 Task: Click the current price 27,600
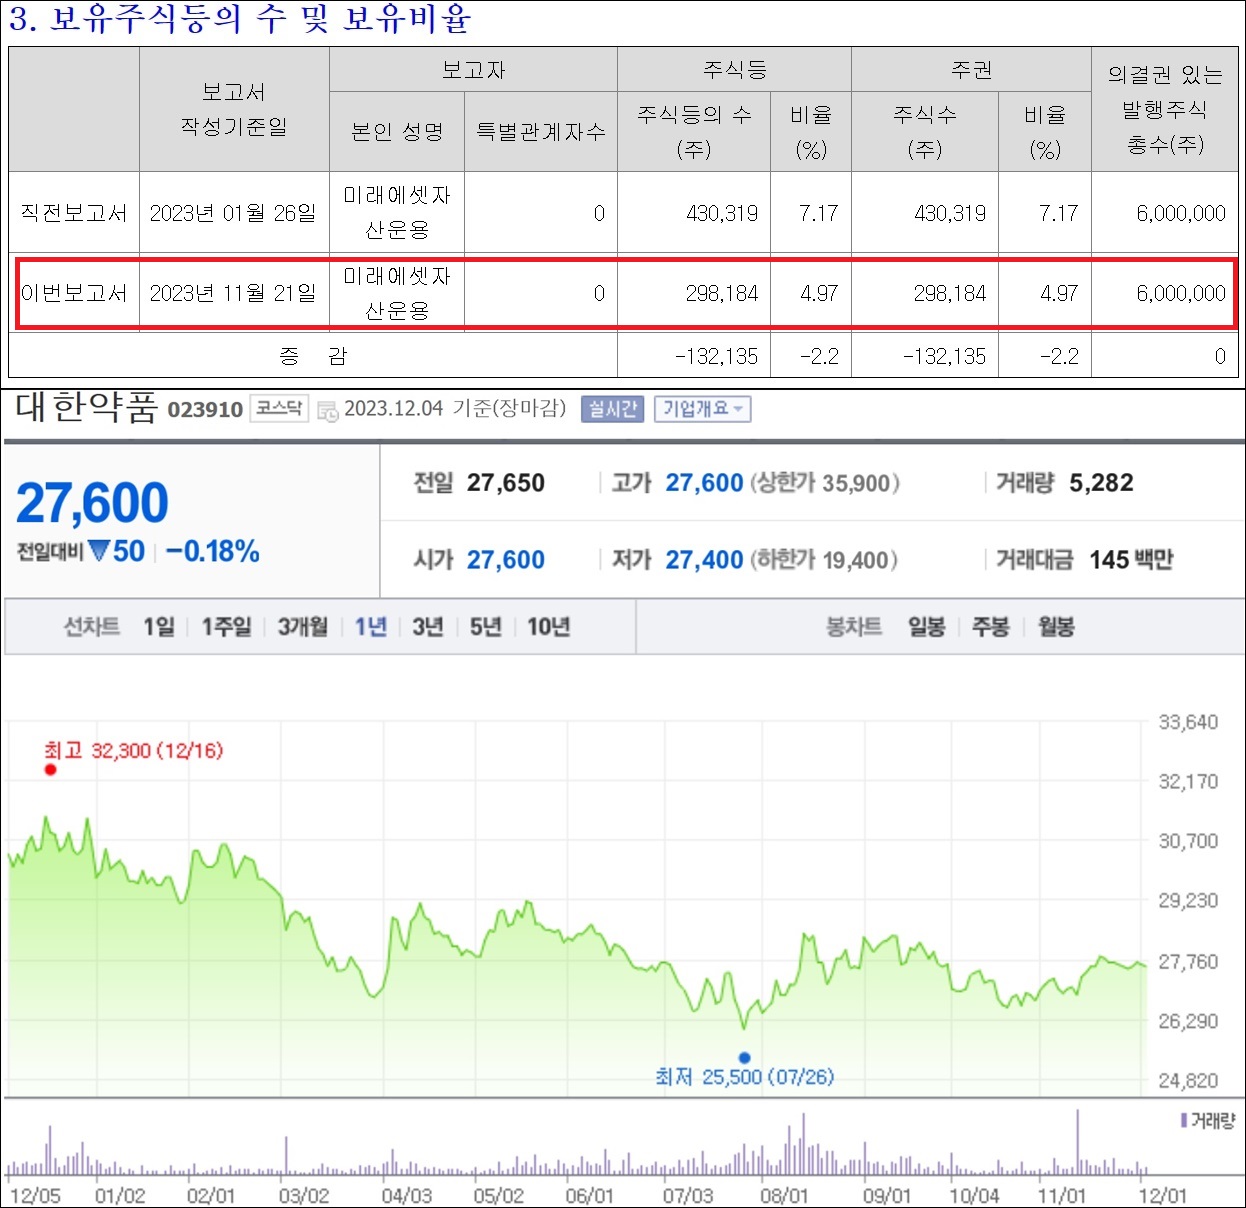coord(92,503)
